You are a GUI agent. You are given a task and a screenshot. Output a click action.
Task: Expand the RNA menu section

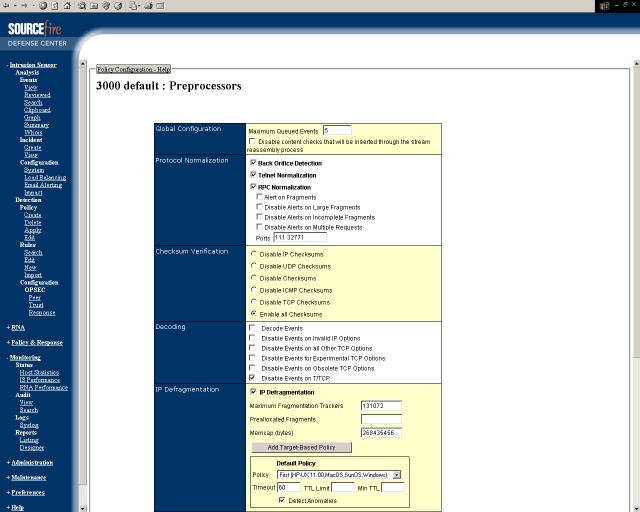(x=18, y=327)
